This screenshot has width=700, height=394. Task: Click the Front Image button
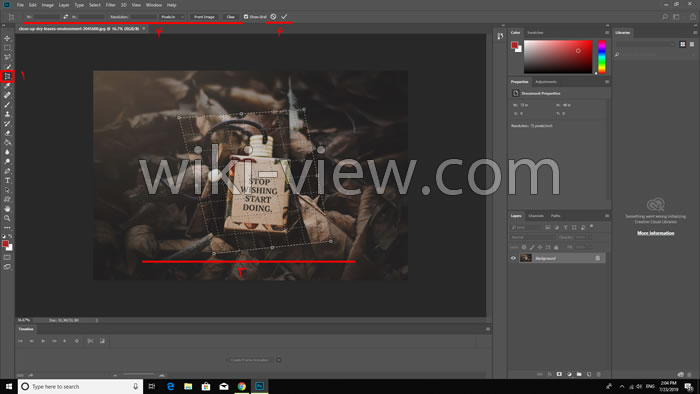(x=204, y=17)
